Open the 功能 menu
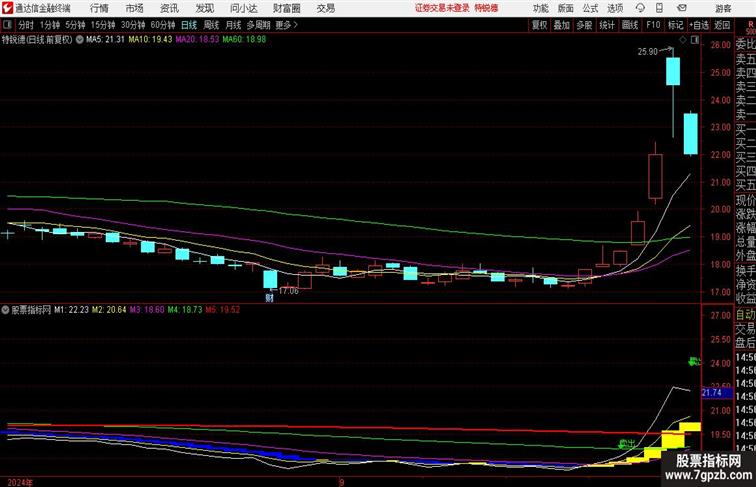Image resolution: width=756 pixels, height=487 pixels. (x=541, y=8)
